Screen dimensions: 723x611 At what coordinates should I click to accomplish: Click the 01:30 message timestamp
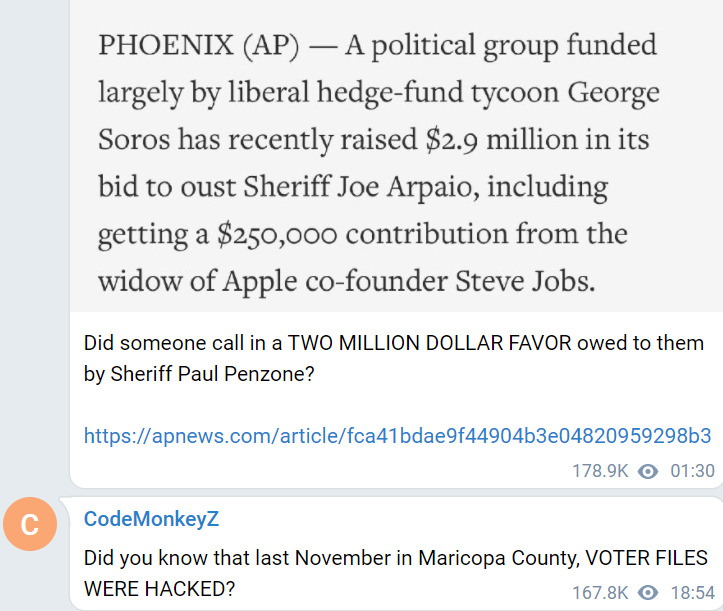[692, 471]
